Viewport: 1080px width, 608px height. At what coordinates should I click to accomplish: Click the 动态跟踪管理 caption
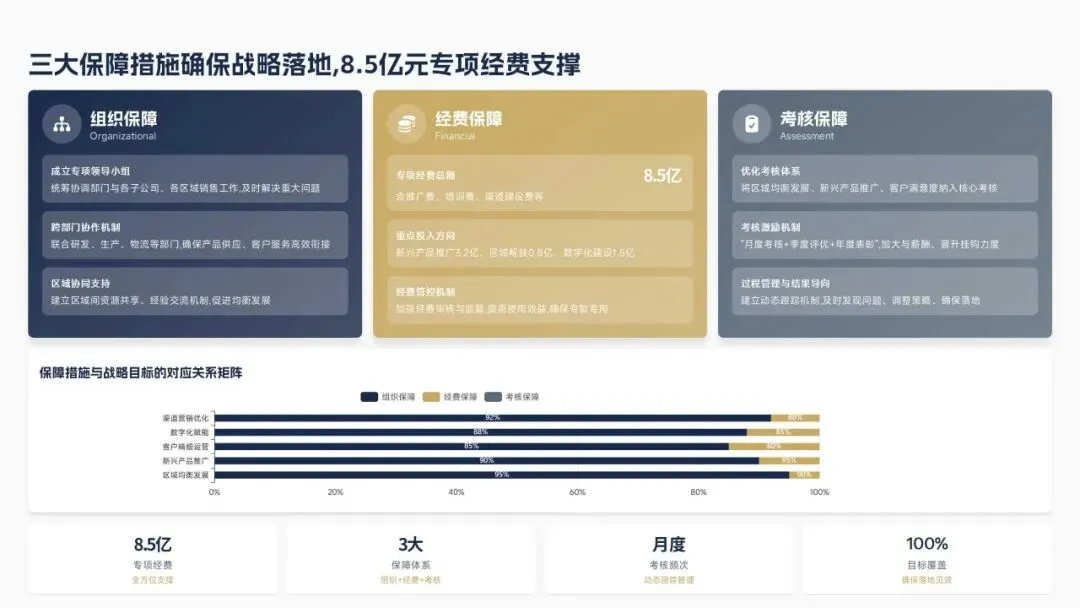pyautogui.click(x=669, y=580)
